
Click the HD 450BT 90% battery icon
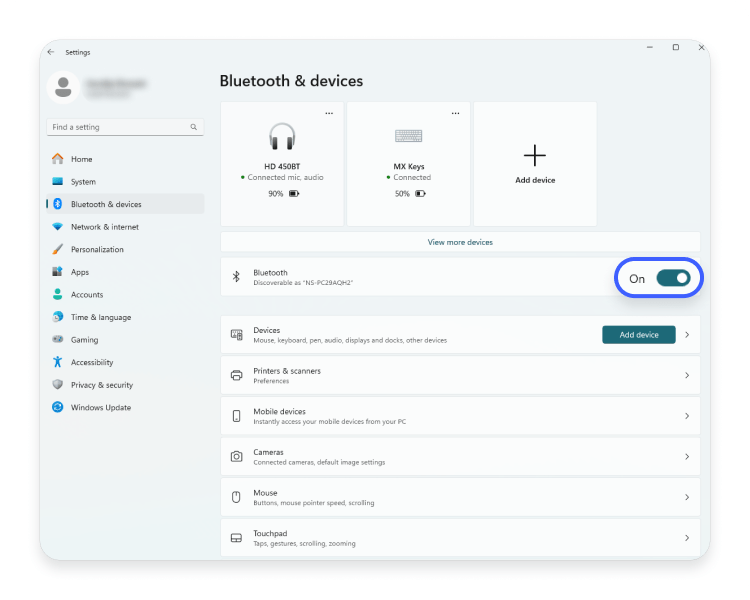click(294, 193)
